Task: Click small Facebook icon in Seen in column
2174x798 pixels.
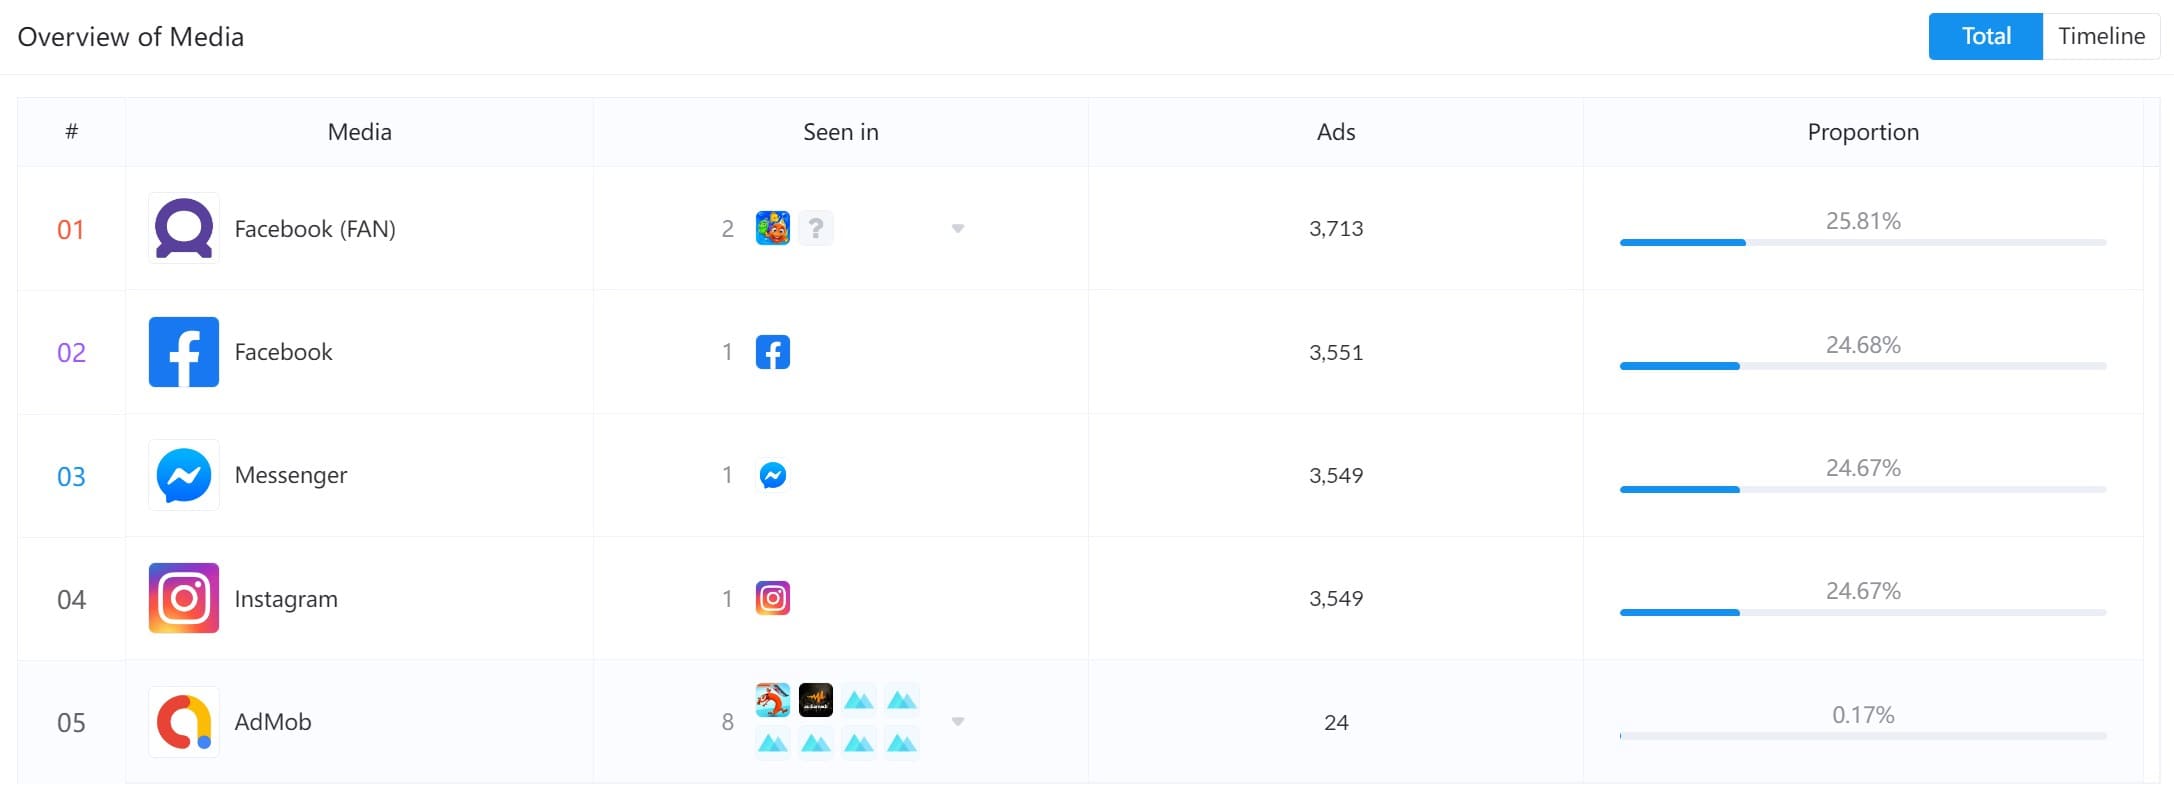Action: 773,352
